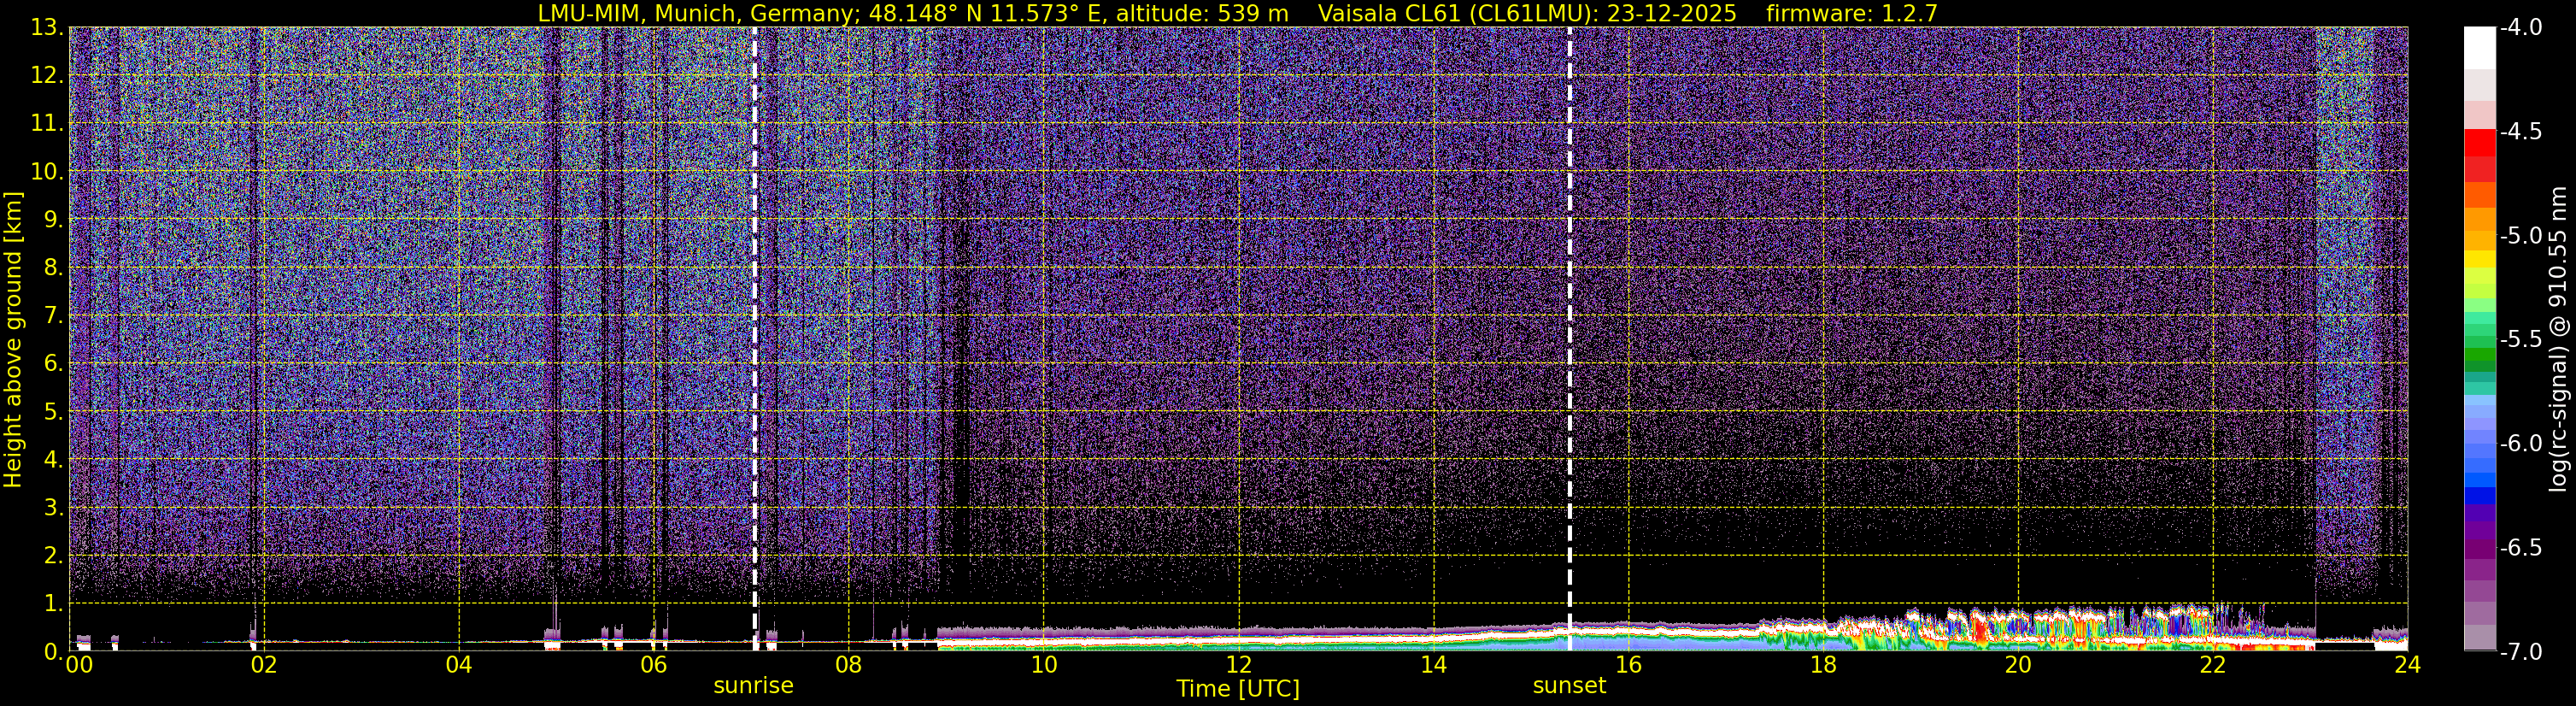Click the 20 tick on the time axis
This screenshot has width=2576, height=706.
pyautogui.click(x=2018, y=665)
